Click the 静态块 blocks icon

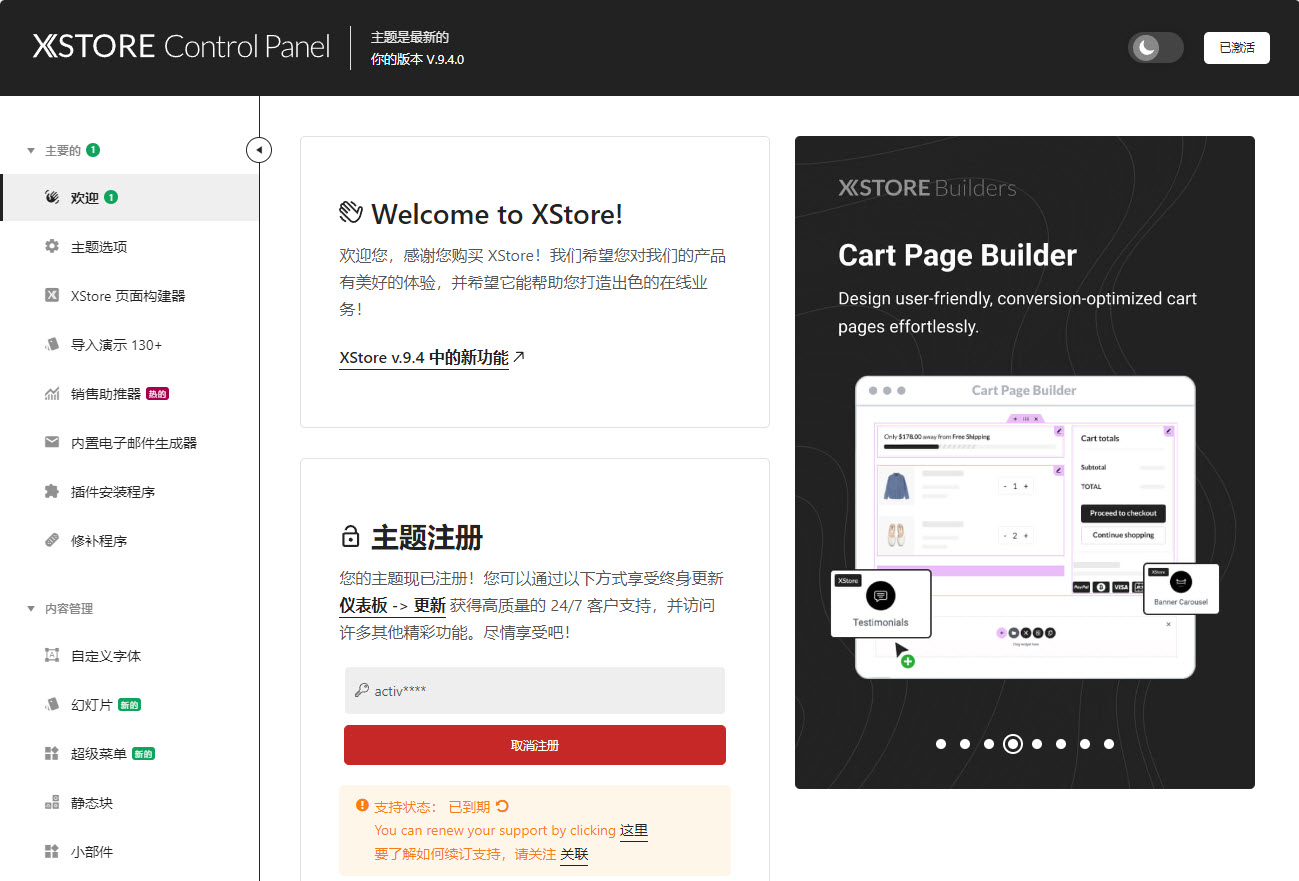click(52, 802)
